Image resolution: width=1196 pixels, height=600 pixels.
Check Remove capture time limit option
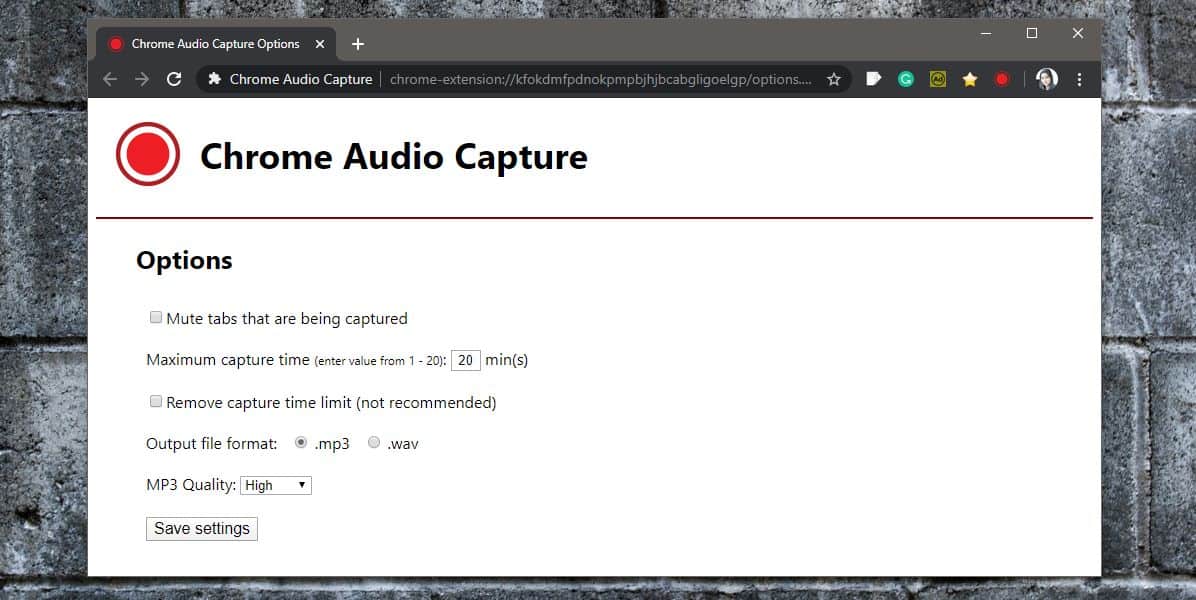coord(156,402)
